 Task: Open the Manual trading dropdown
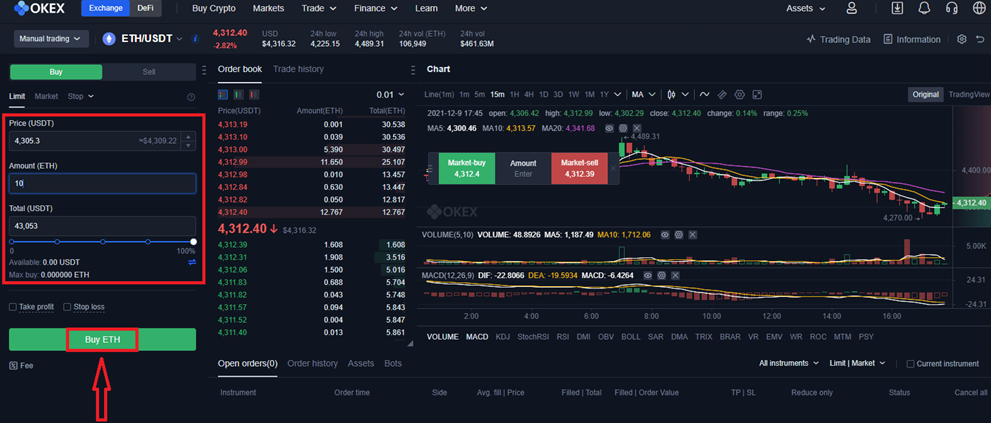click(x=51, y=39)
